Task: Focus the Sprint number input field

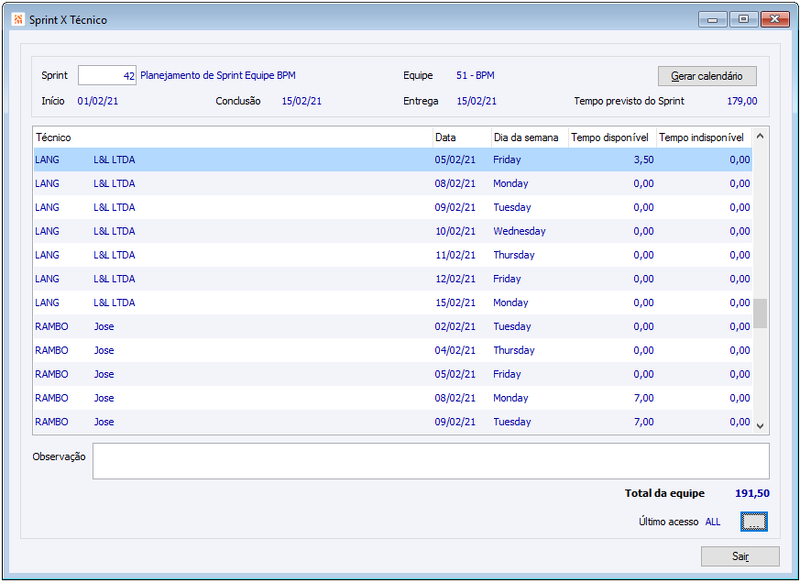Action: pyautogui.click(x=107, y=75)
